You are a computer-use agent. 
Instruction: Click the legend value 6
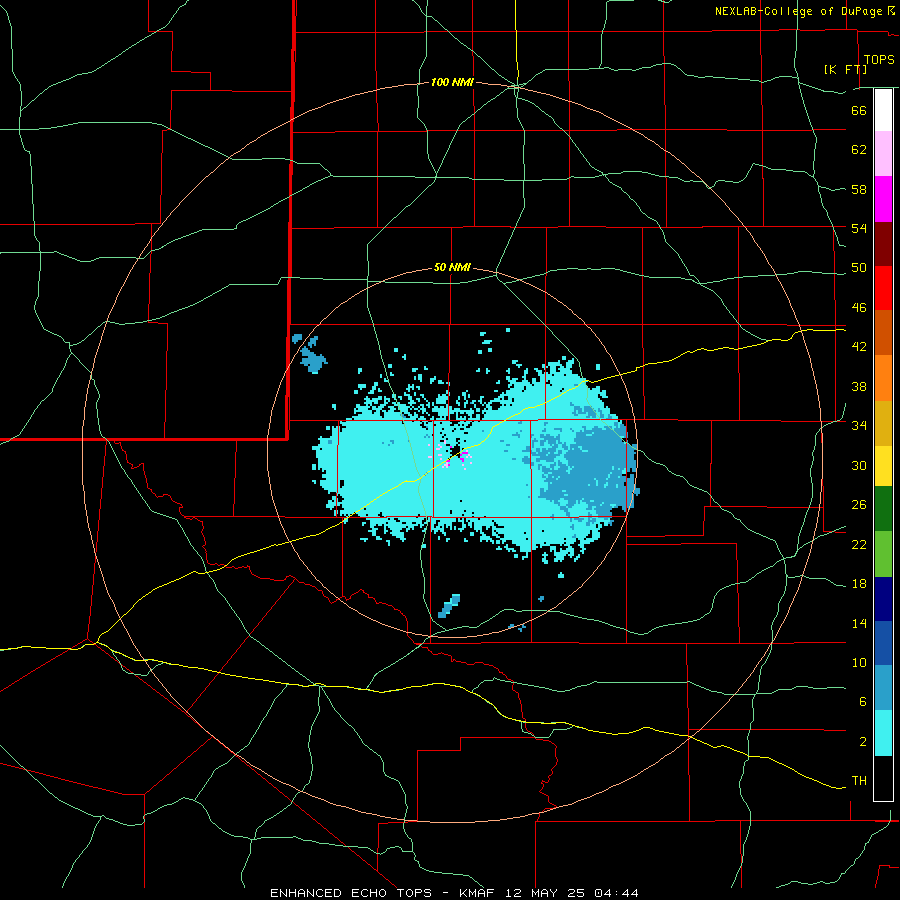(863, 702)
